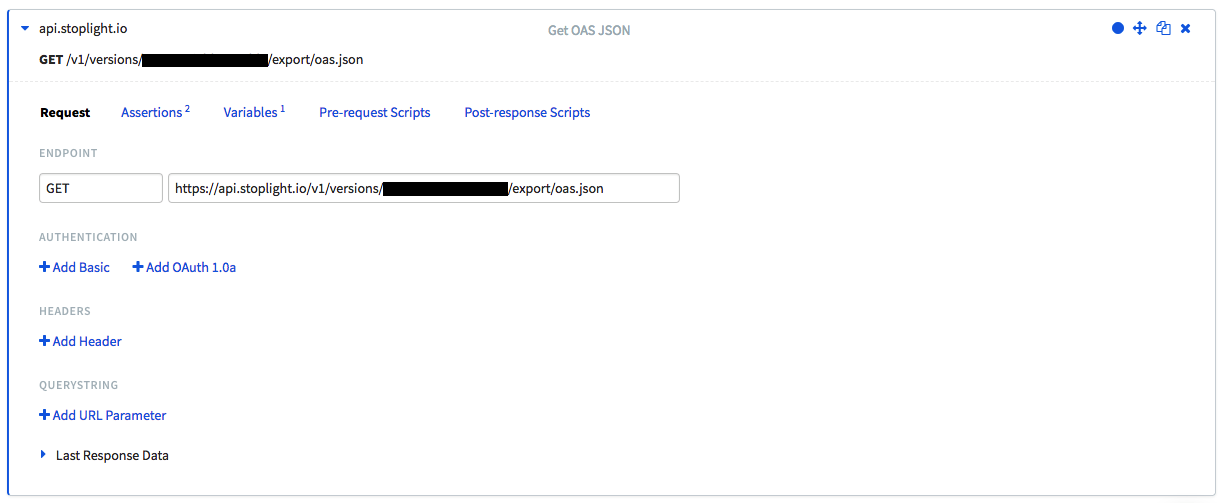Open the Variables tab

pyautogui.click(x=254, y=112)
